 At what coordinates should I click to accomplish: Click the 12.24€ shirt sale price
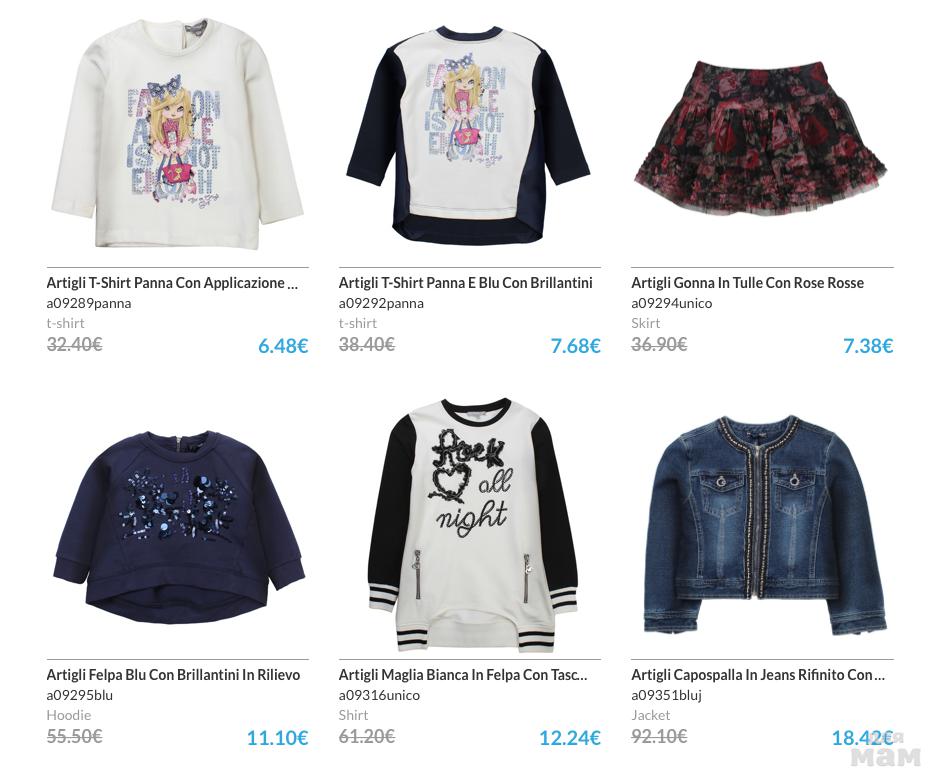pos(570,738)
